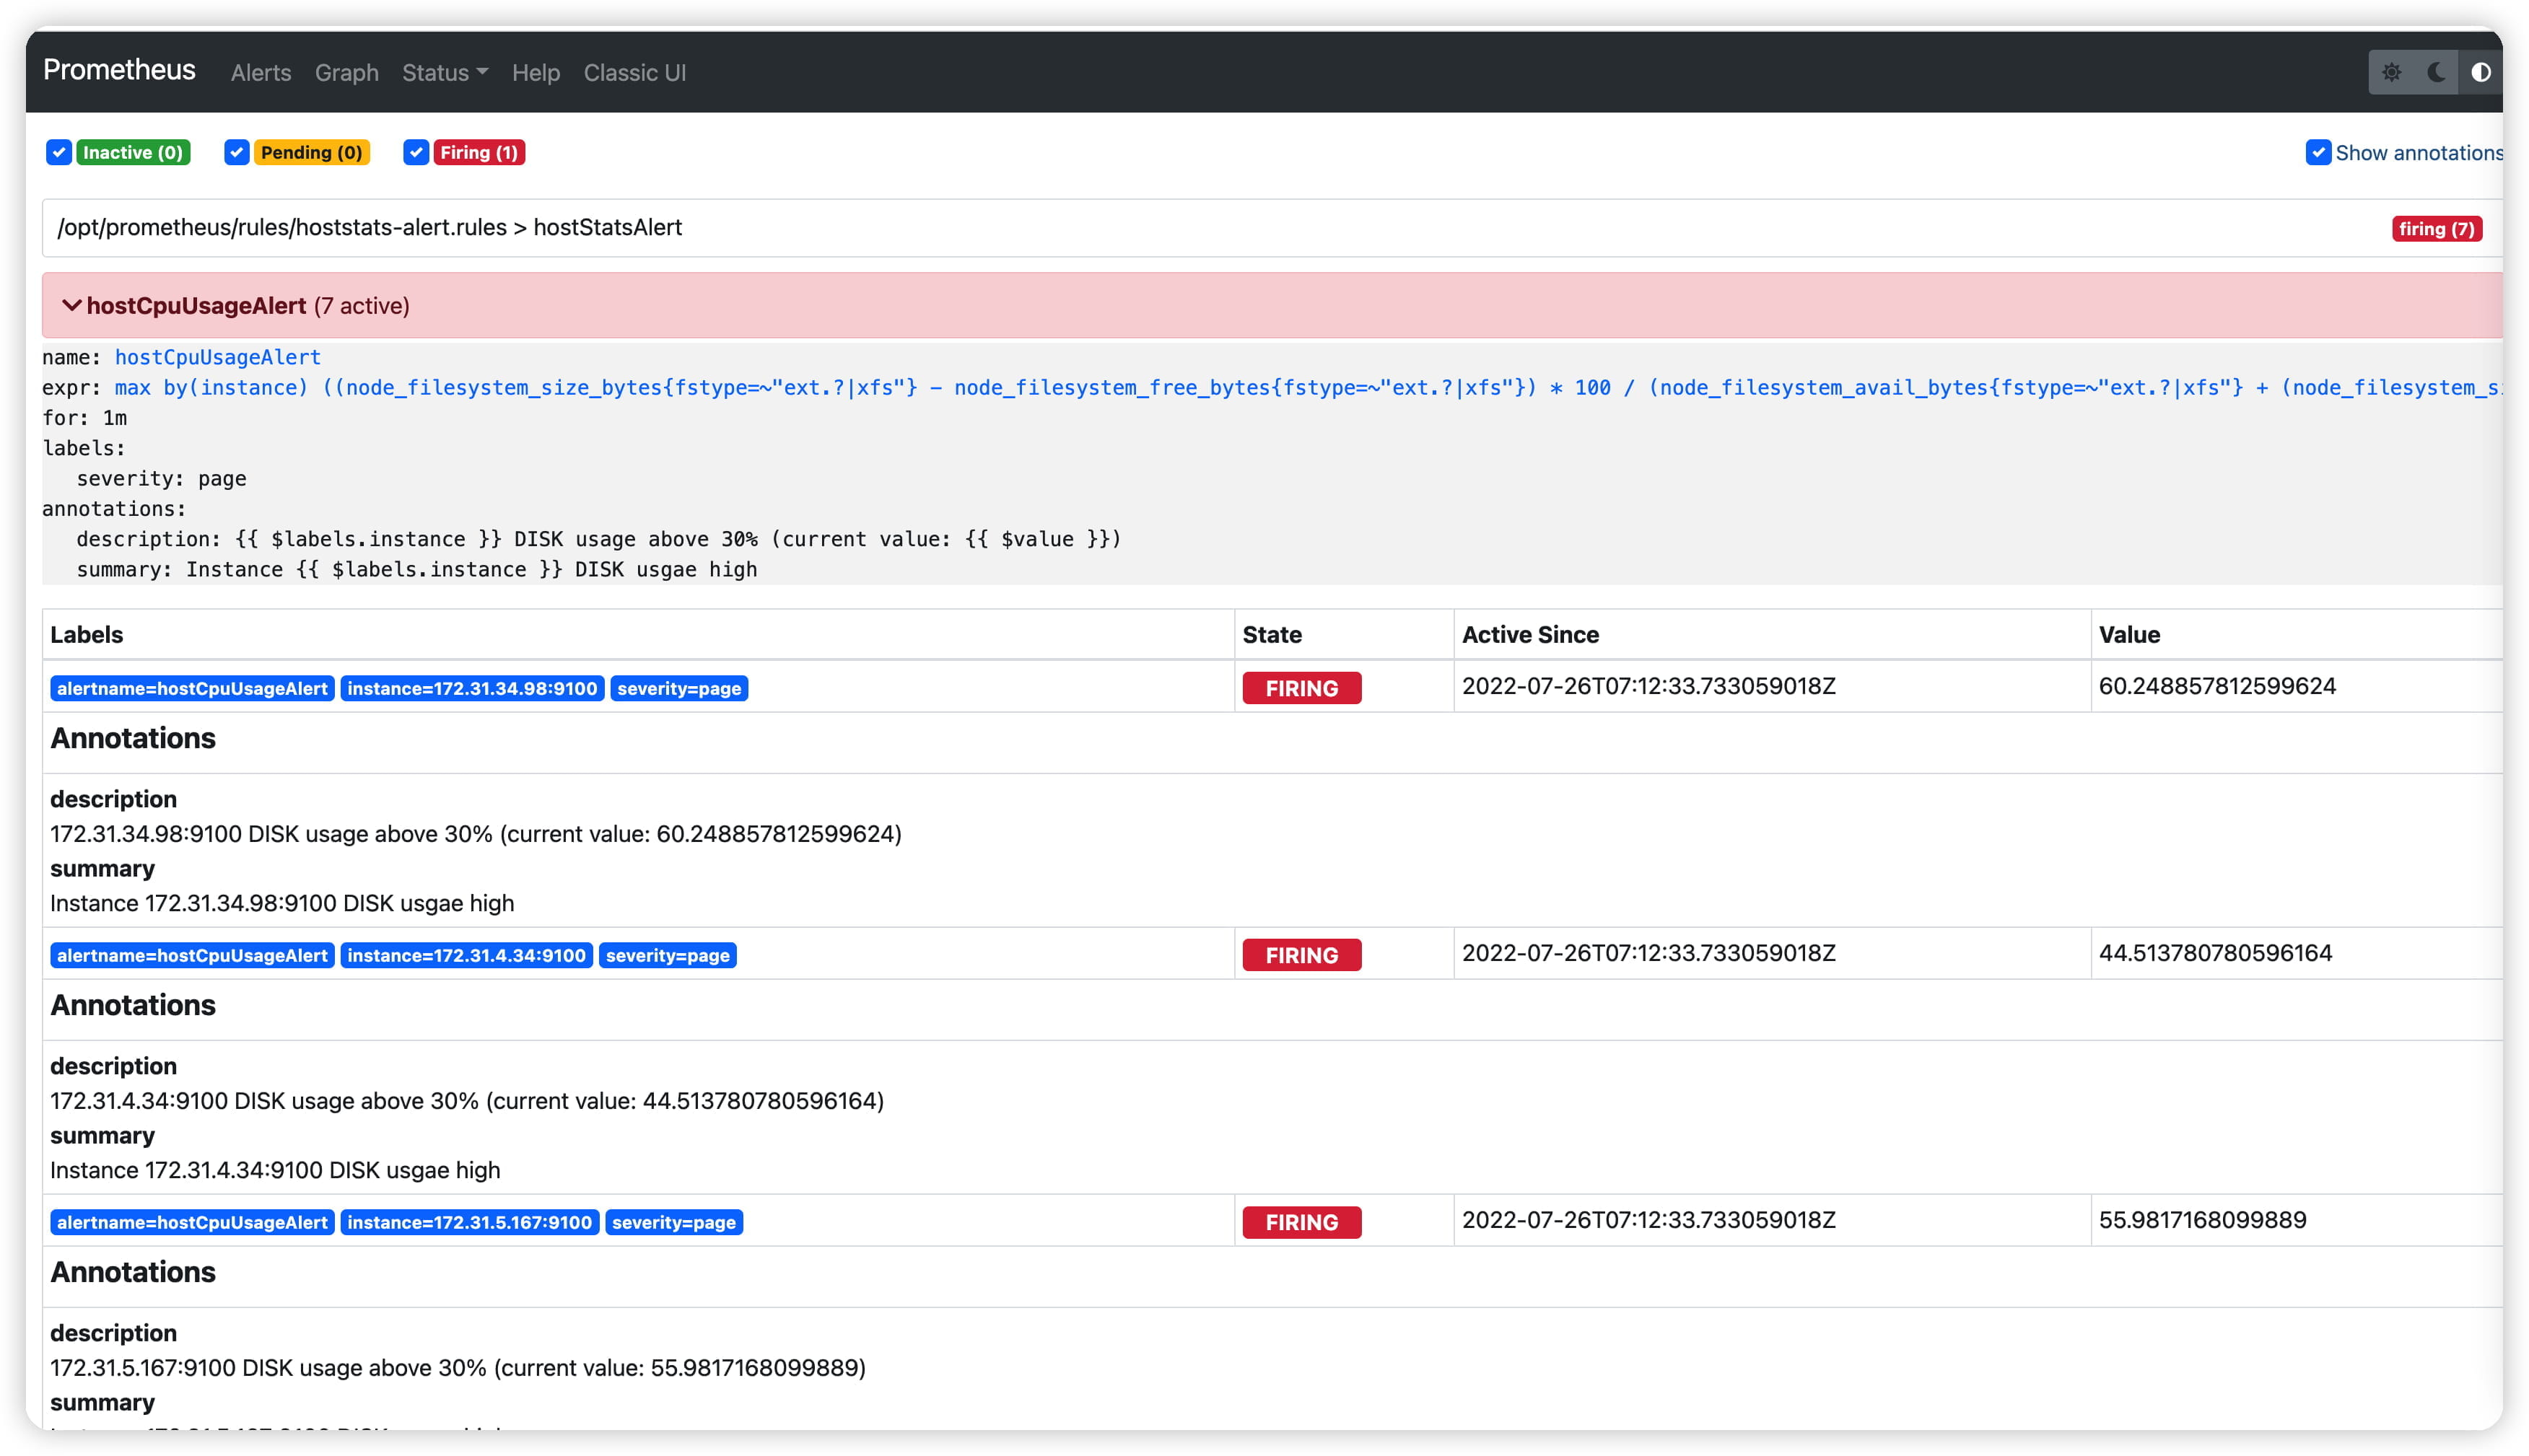This screenshot has width=2529, height=1456.
Task: Click the Inactive (0) green badge
Action: pos(133,152)
